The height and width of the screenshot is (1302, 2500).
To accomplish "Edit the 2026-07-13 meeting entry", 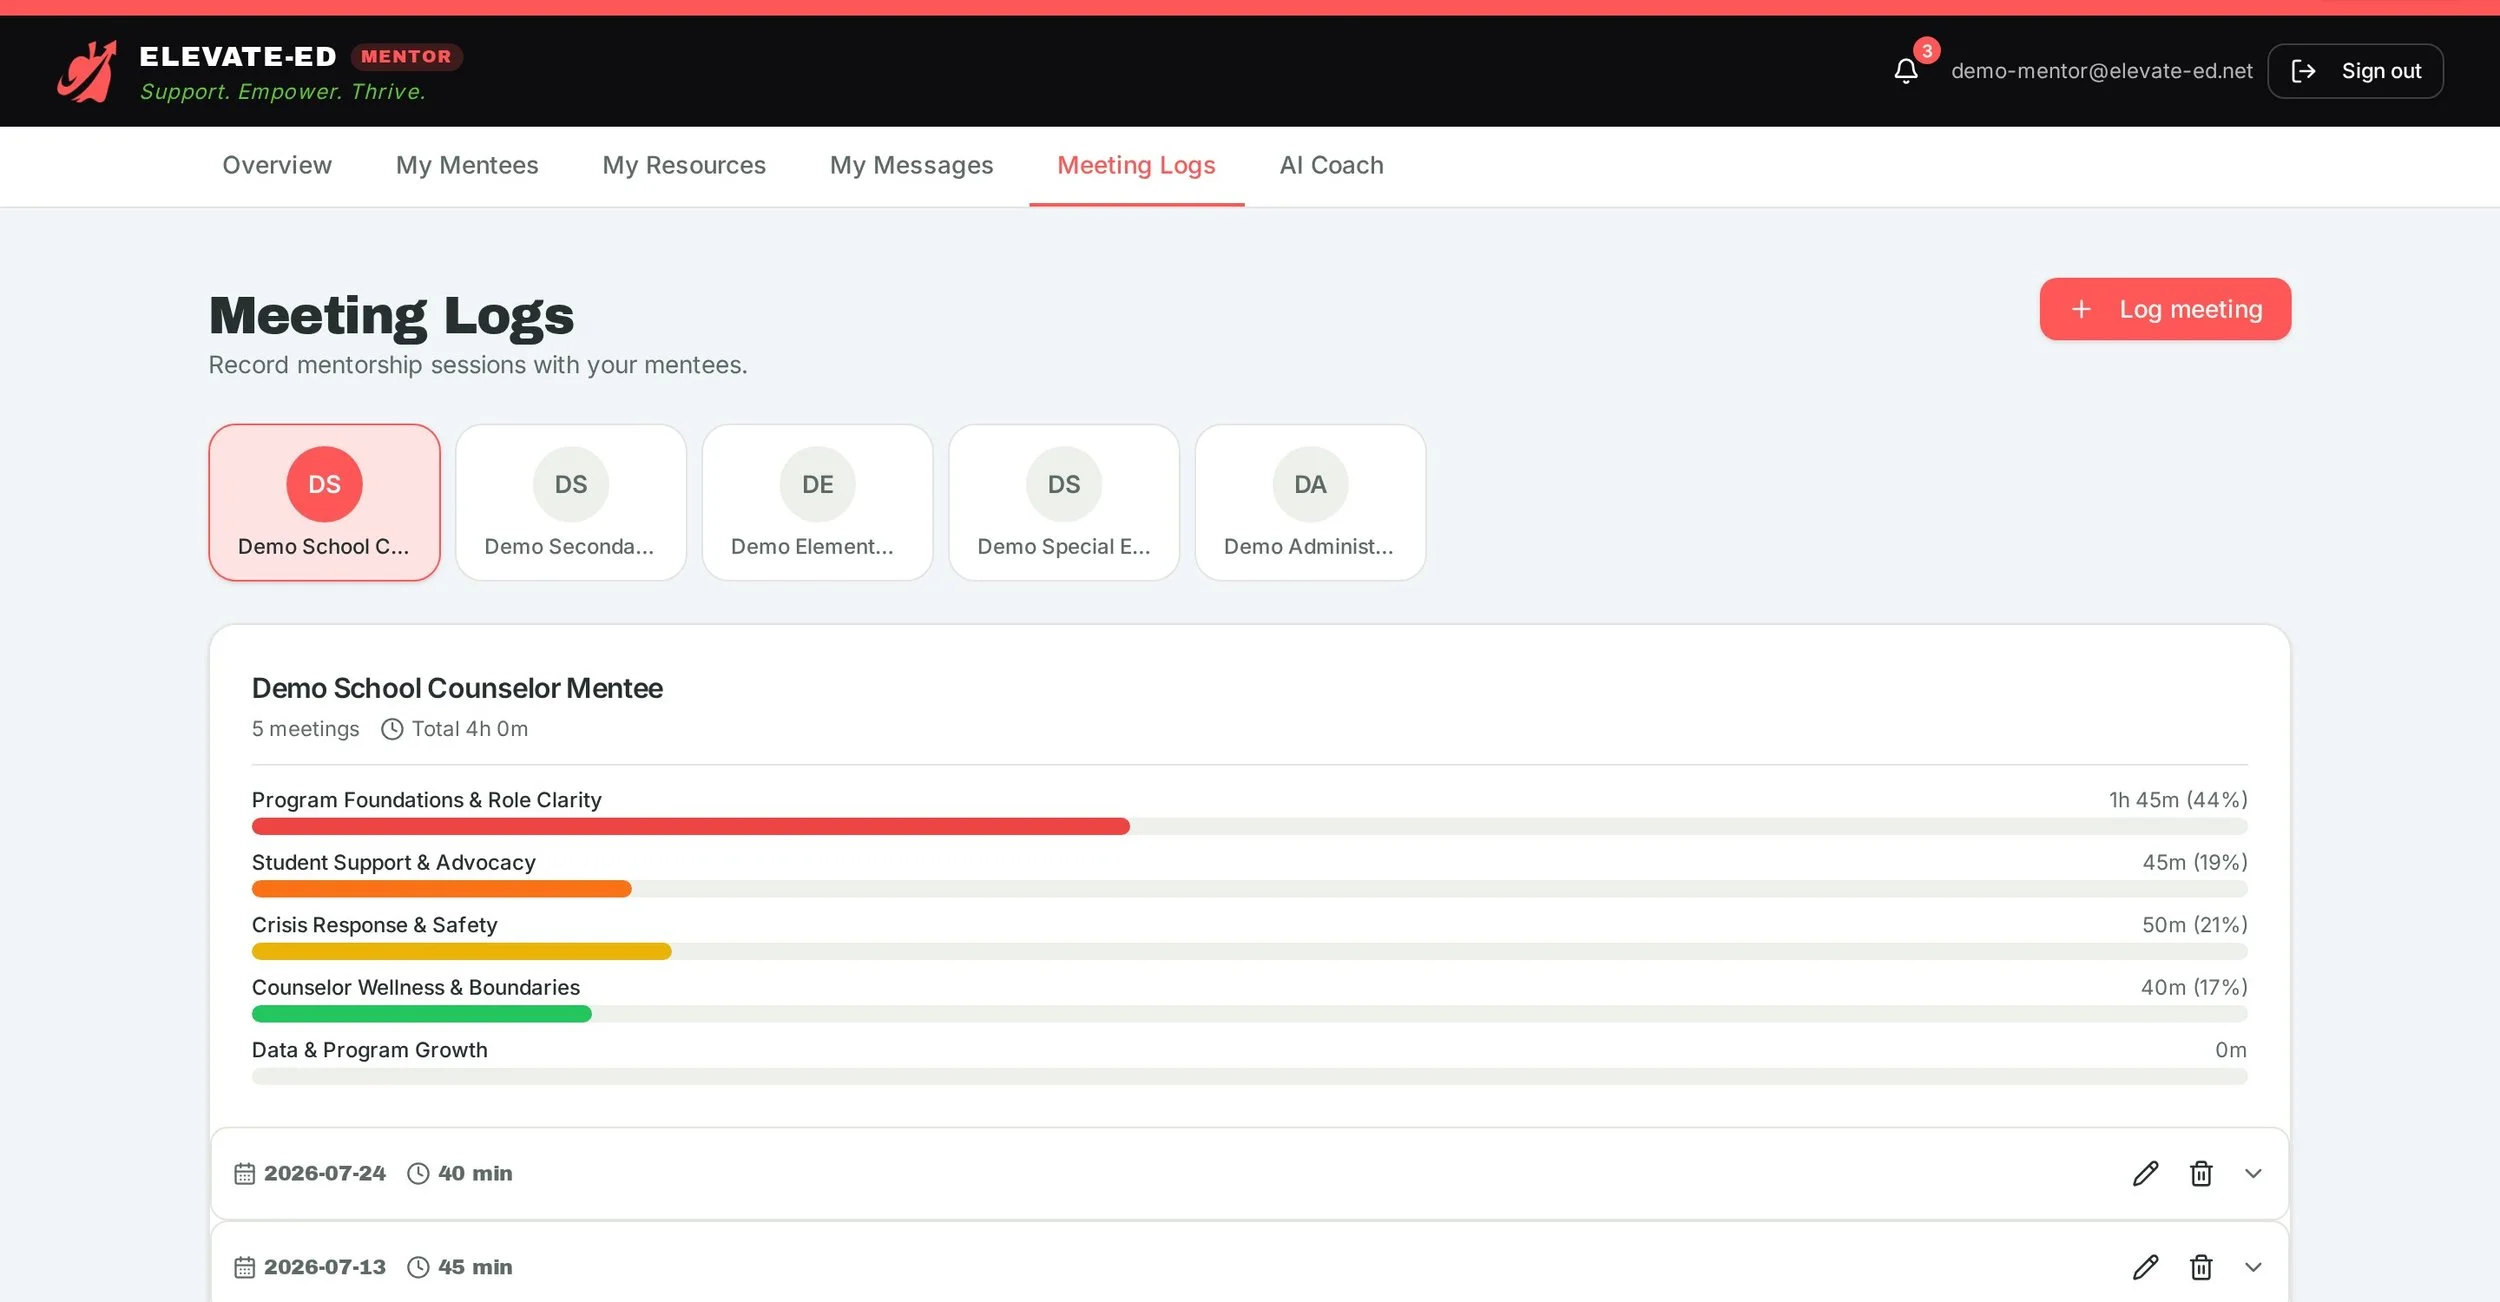I will (x=2145, y=1267).
